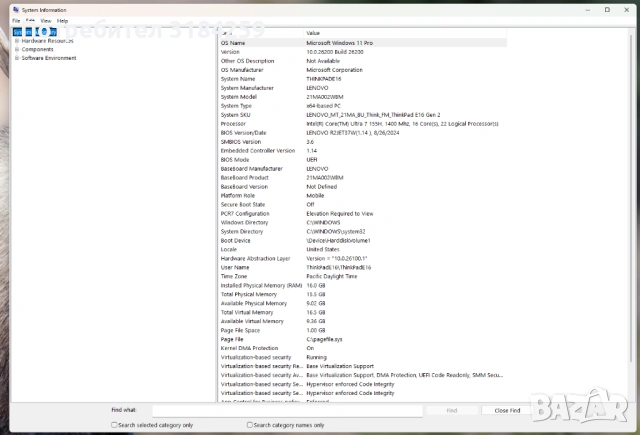Select the Total Virtual Memory row

[x=362, y=312]
